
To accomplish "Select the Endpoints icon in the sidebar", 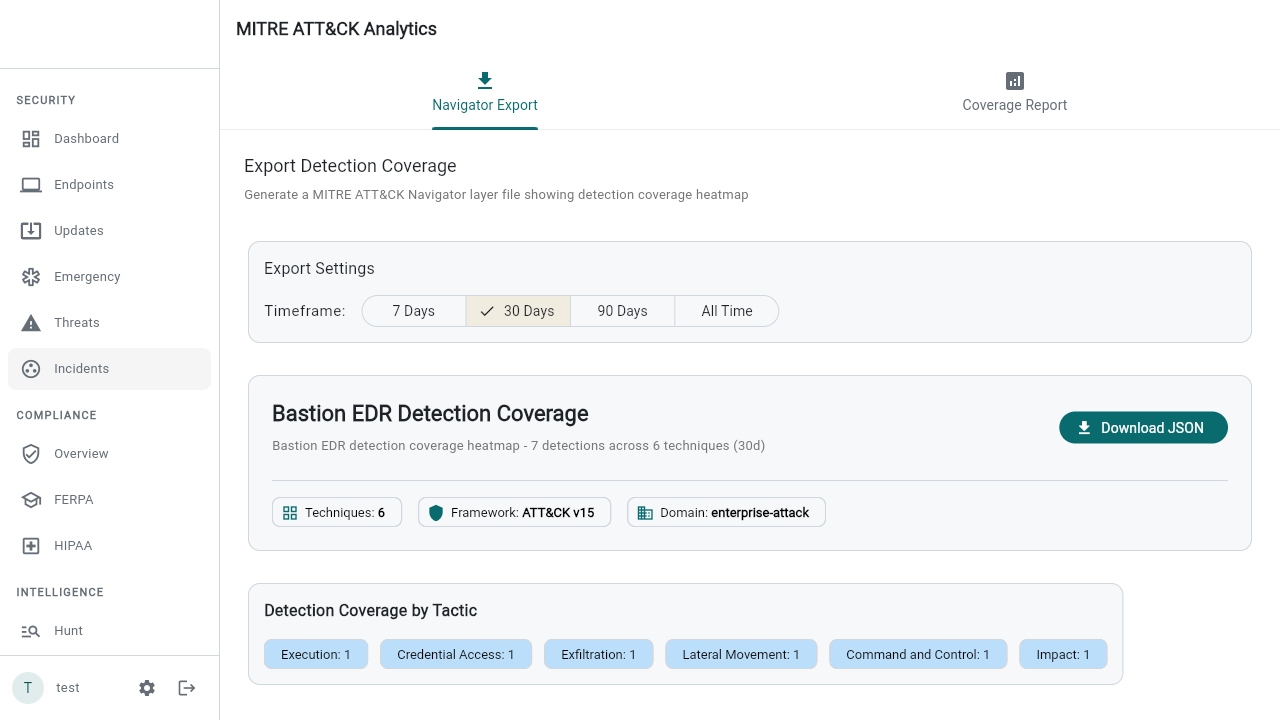I will pyautogui.click(x=31, y=184).
